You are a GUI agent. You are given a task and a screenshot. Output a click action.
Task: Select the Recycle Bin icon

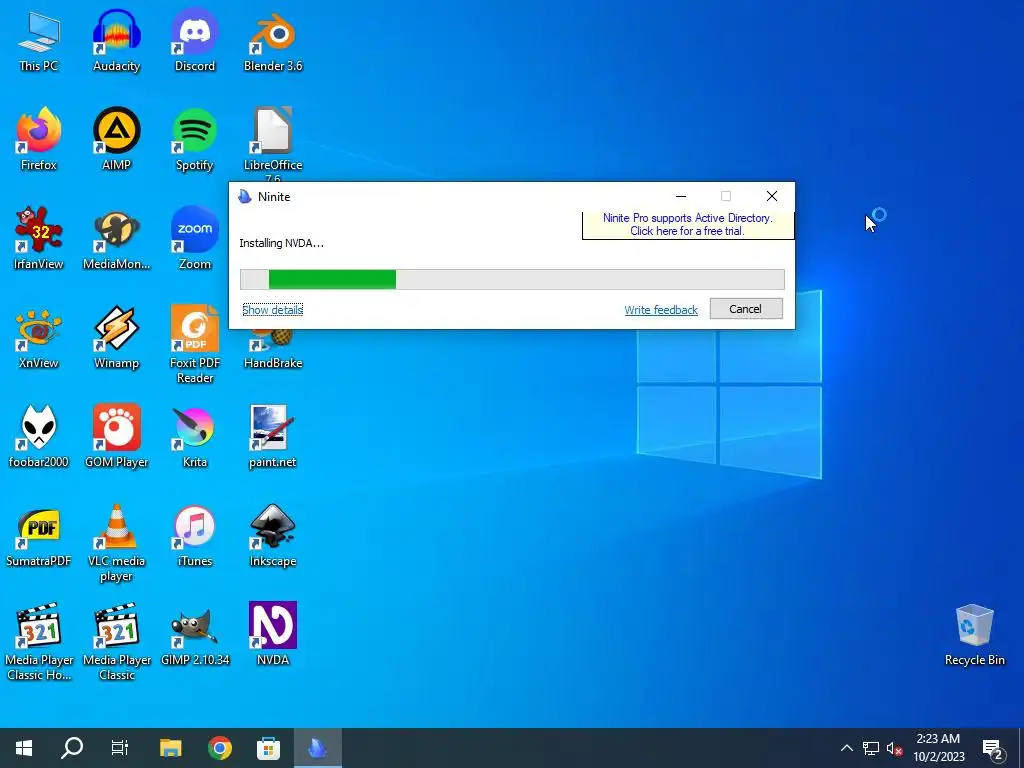(x=974, y=635)
